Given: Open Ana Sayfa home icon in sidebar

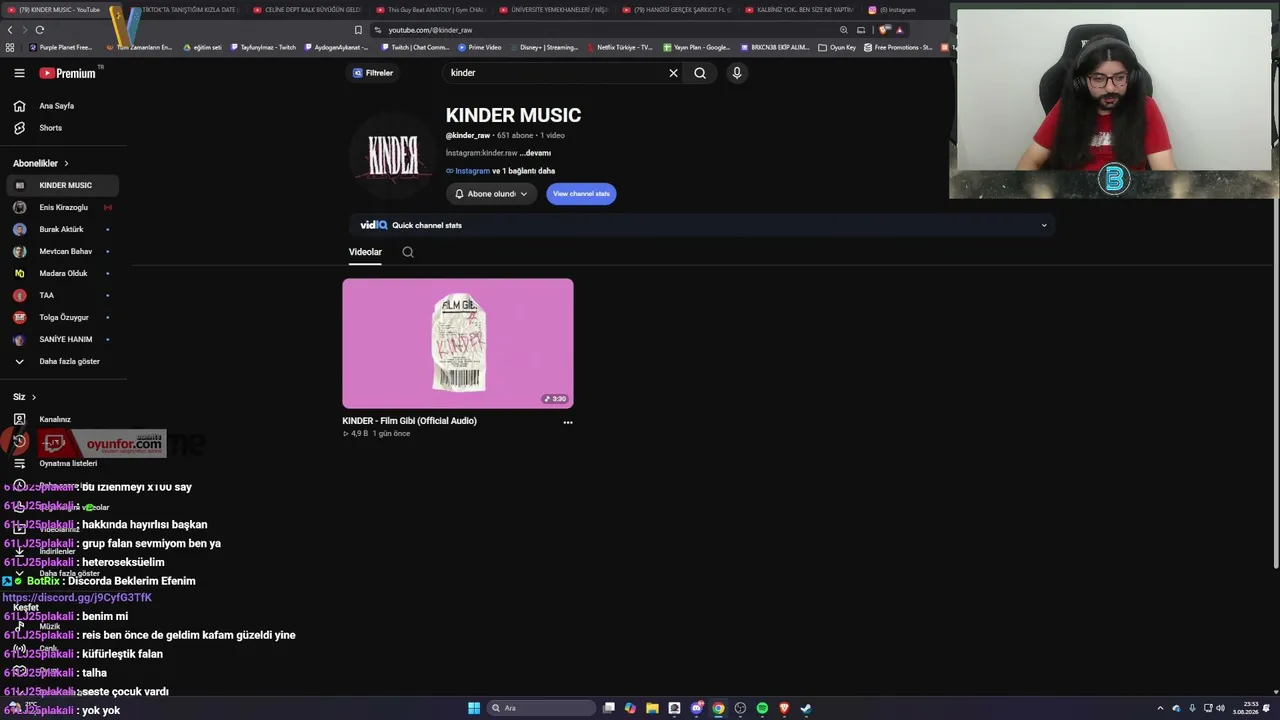Looking at the screenshot, I should tap(19, 106).
